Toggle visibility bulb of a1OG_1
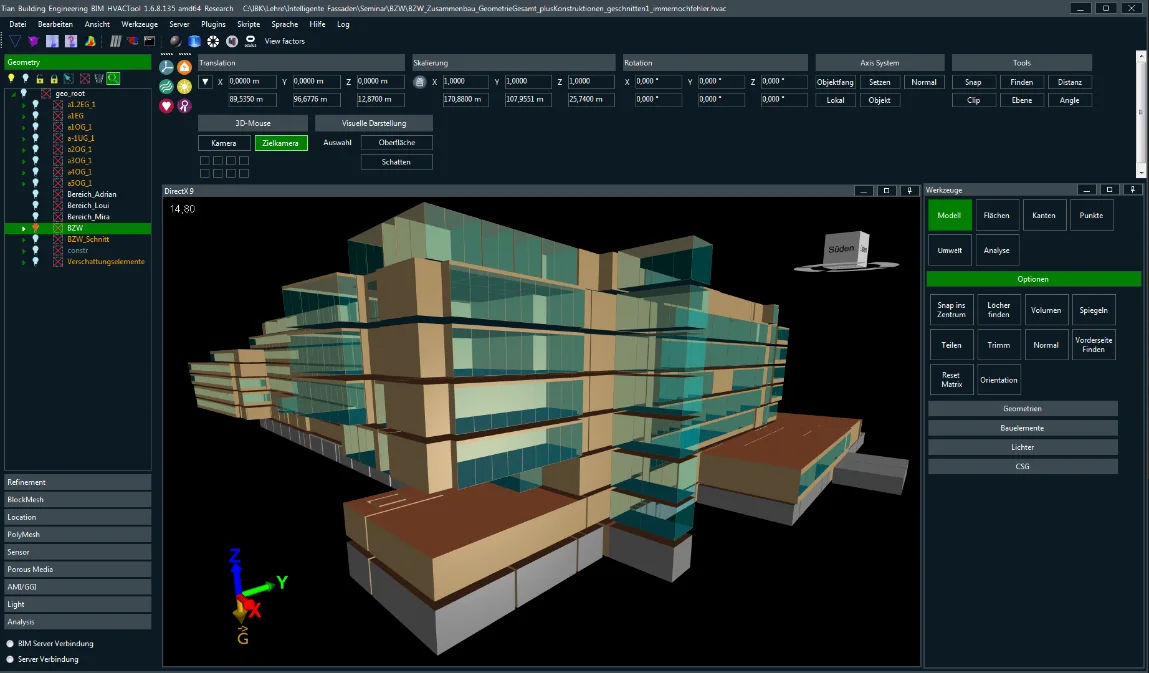The height and width of the screenshot is (673, 1149). [35, 127]
